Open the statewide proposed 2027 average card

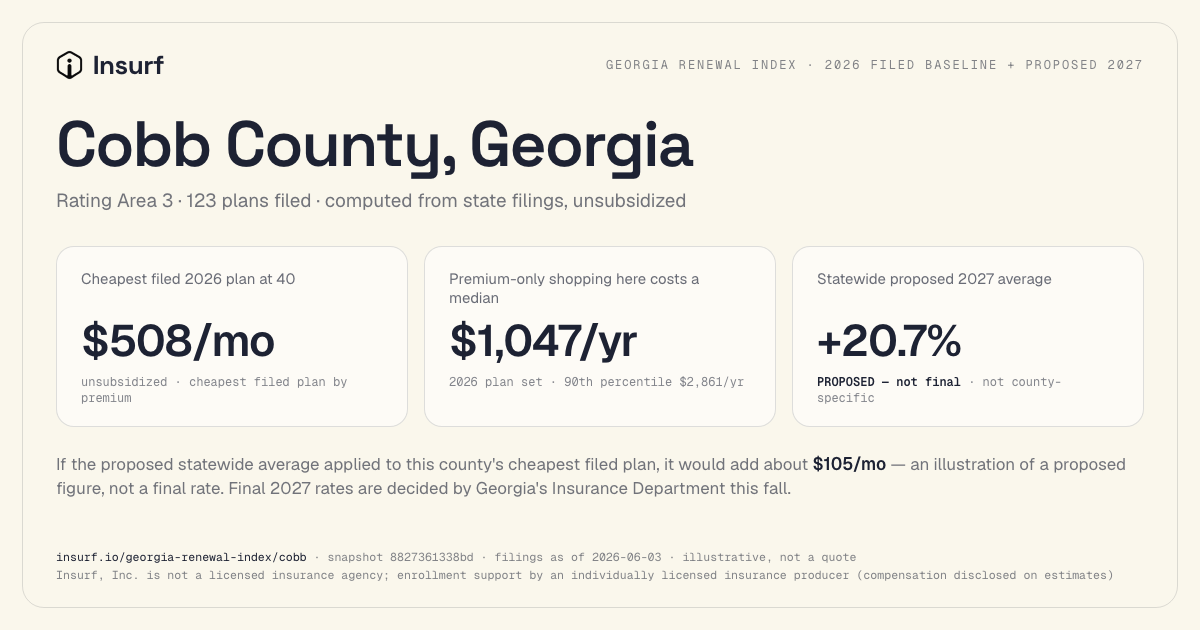pos(968,337)
